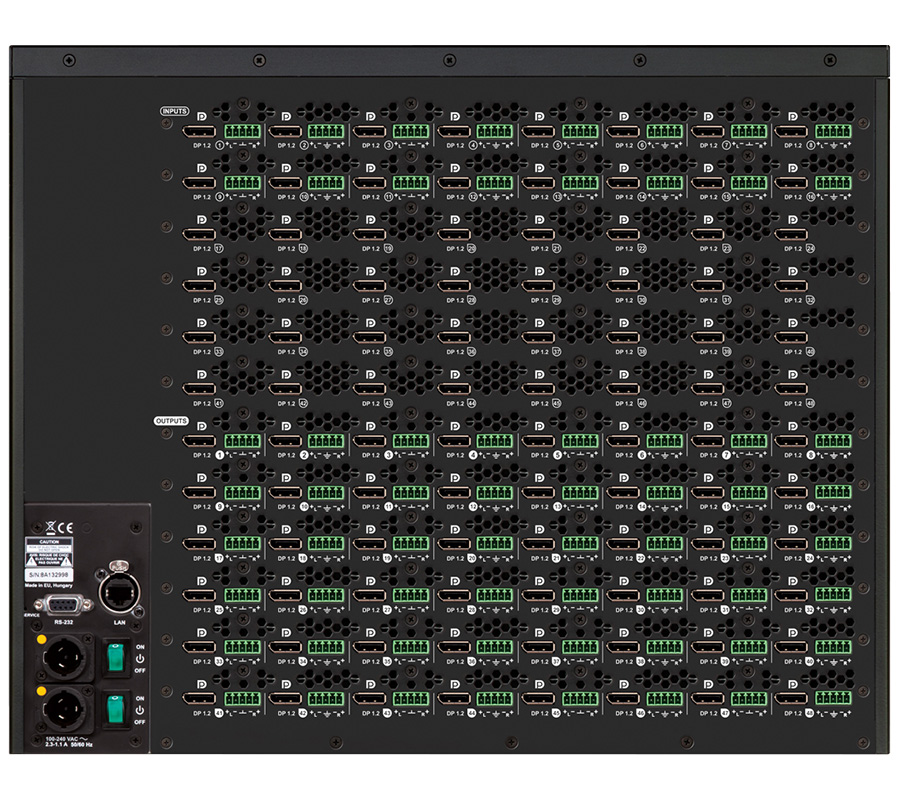Click the INPUTS section label
The height and width of the screenshot is (800, 900).
[174, 110]
